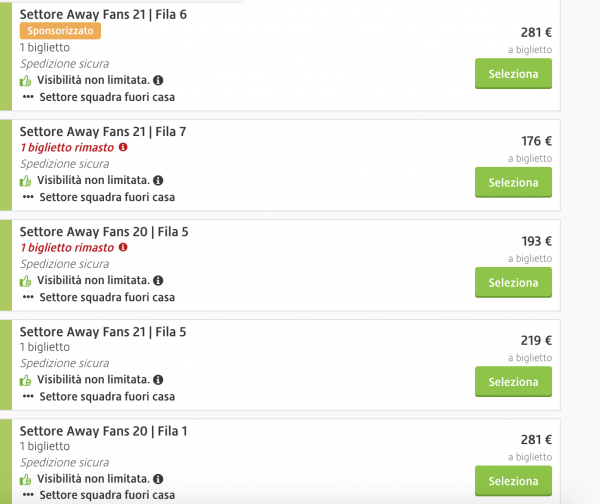
Task: Click info icon next to Fila 6 visibility
Action: [x=158, y=80]
